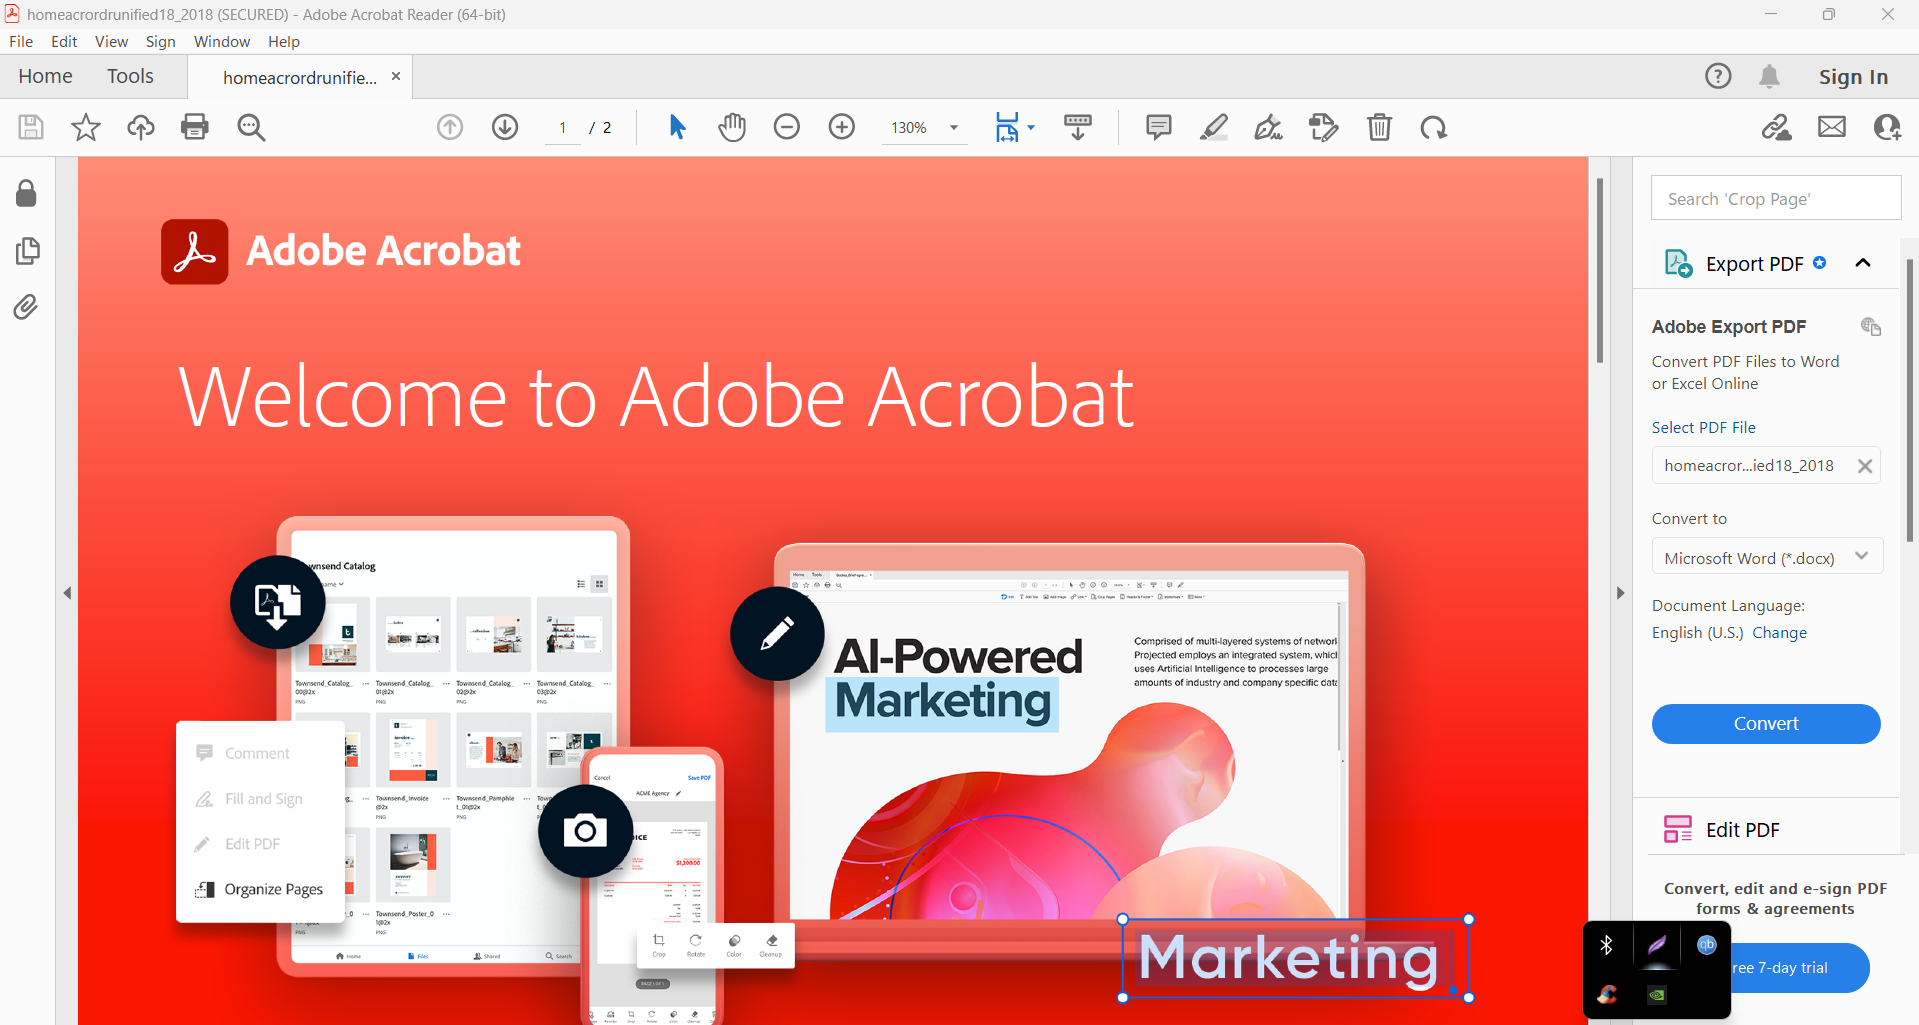Open the sign document pen tool
Screen dimensions: 1919x1025
[x=1268, y=127]
